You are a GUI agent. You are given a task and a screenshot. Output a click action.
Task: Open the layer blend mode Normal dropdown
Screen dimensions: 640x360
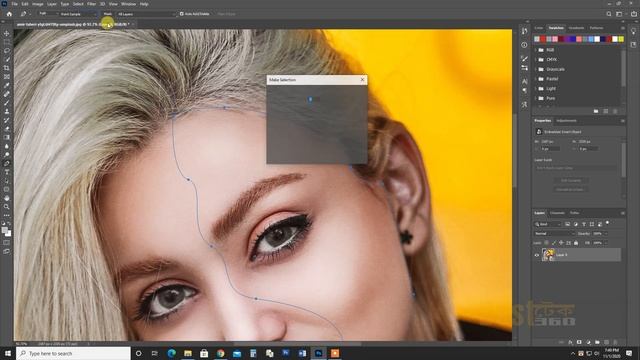tap(554, 233)
